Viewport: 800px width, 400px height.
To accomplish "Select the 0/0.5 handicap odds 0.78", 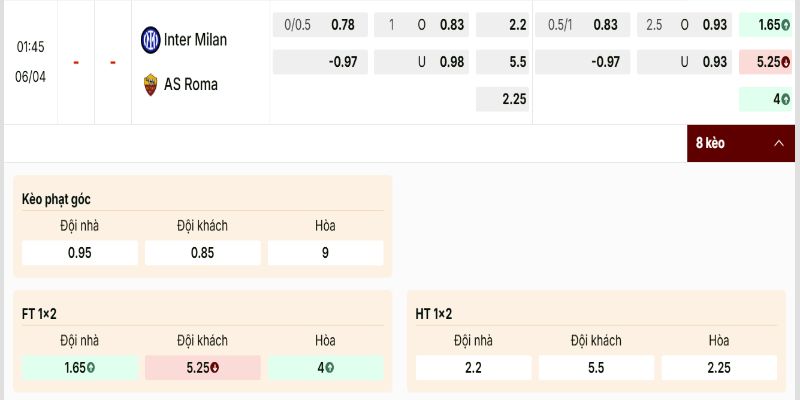I will pos(320,24).
